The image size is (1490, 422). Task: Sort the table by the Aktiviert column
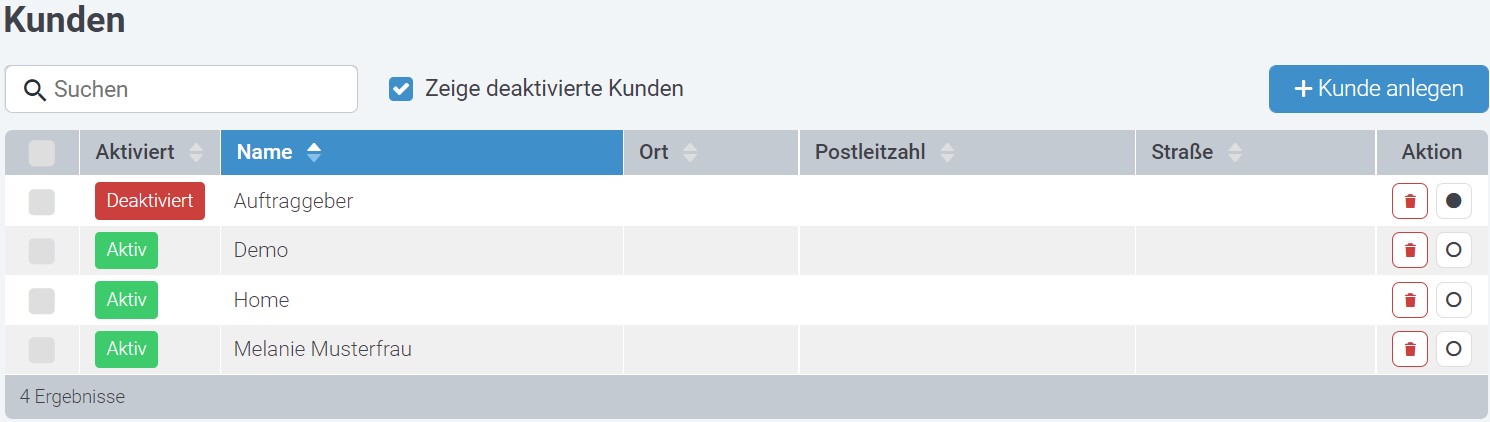coord(149,152)
